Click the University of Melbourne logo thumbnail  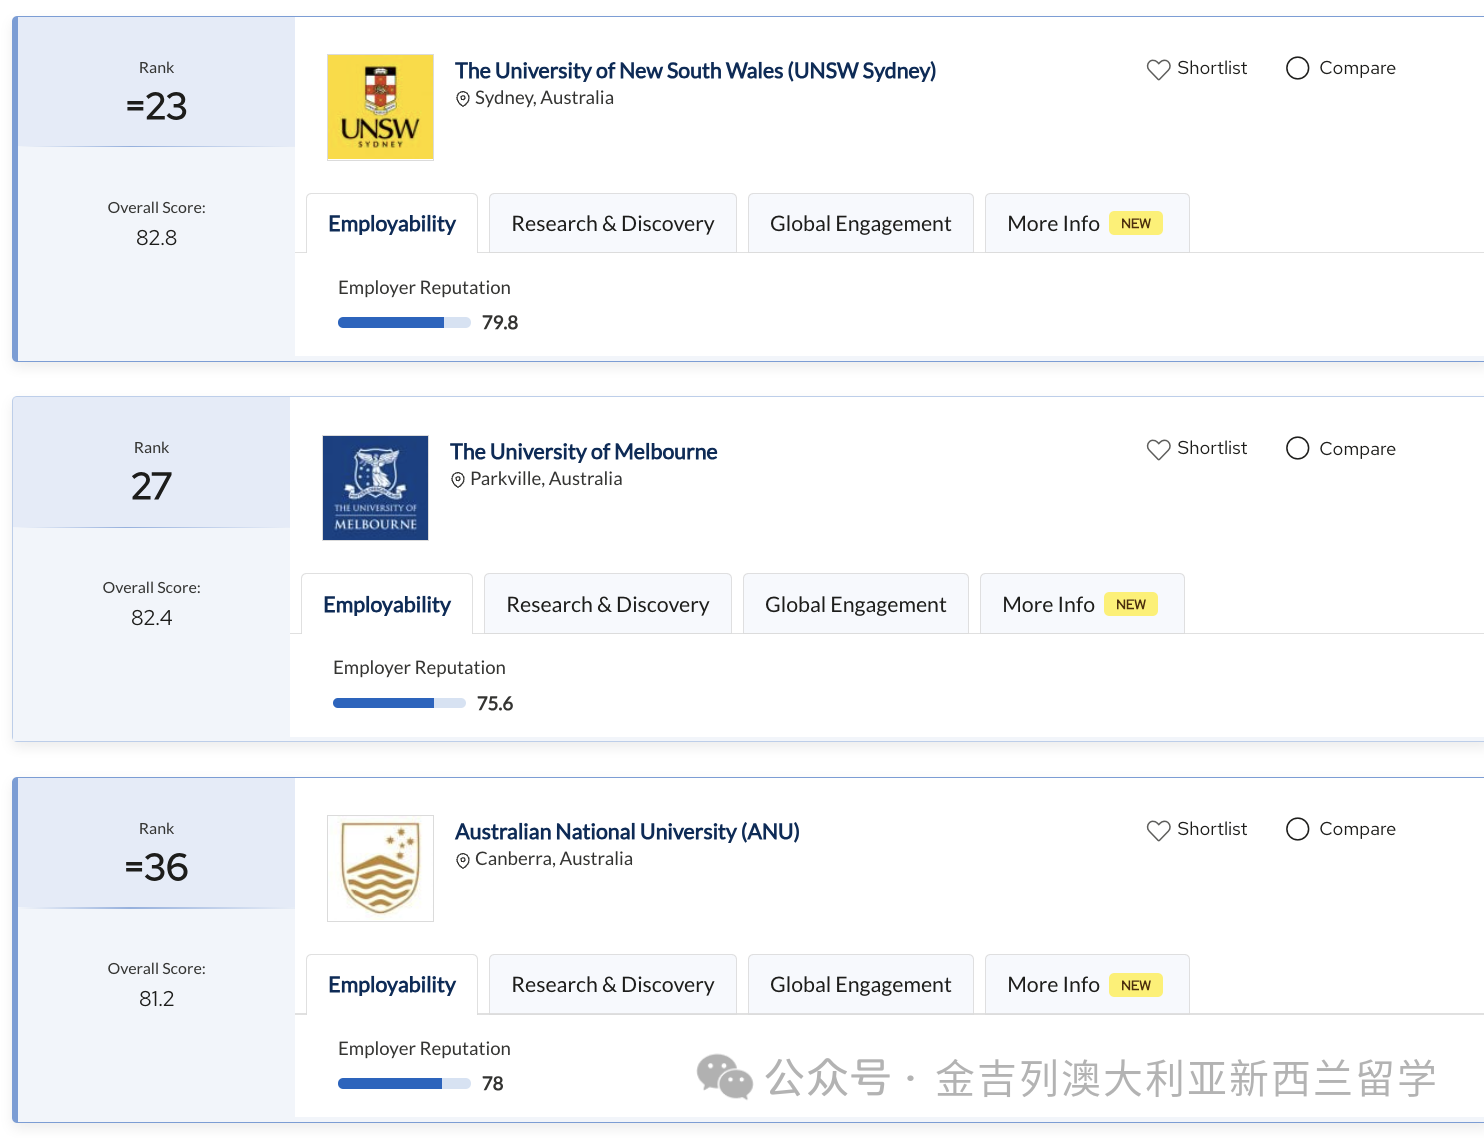tap(375, 488)
